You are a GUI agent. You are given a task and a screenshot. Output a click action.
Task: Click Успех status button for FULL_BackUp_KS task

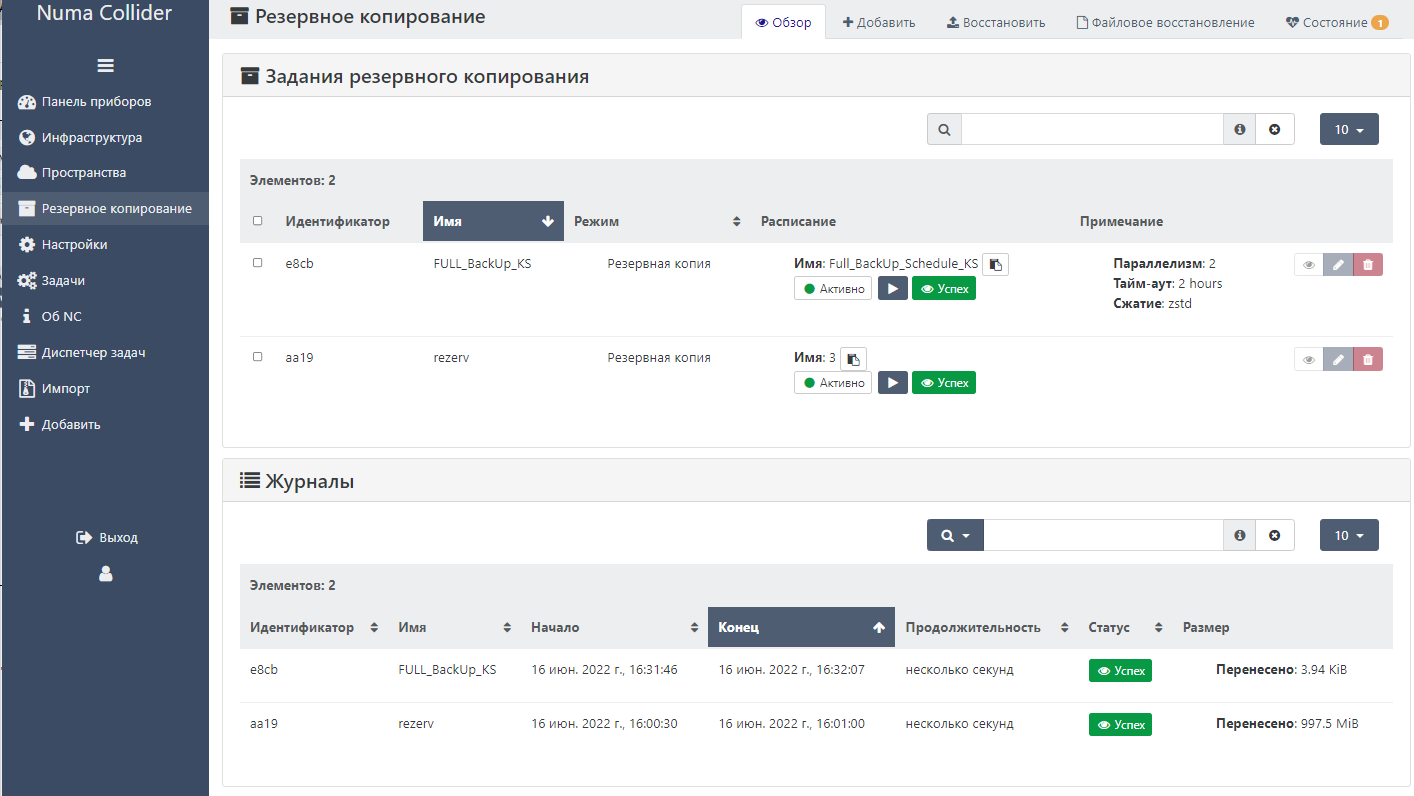click(944, 288)
